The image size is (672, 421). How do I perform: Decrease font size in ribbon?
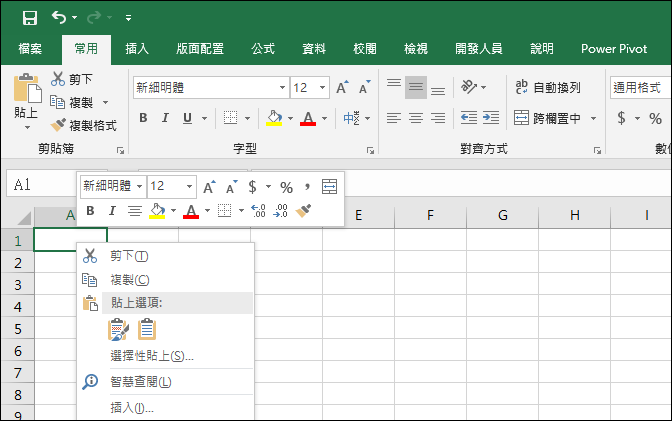(365, 87)
